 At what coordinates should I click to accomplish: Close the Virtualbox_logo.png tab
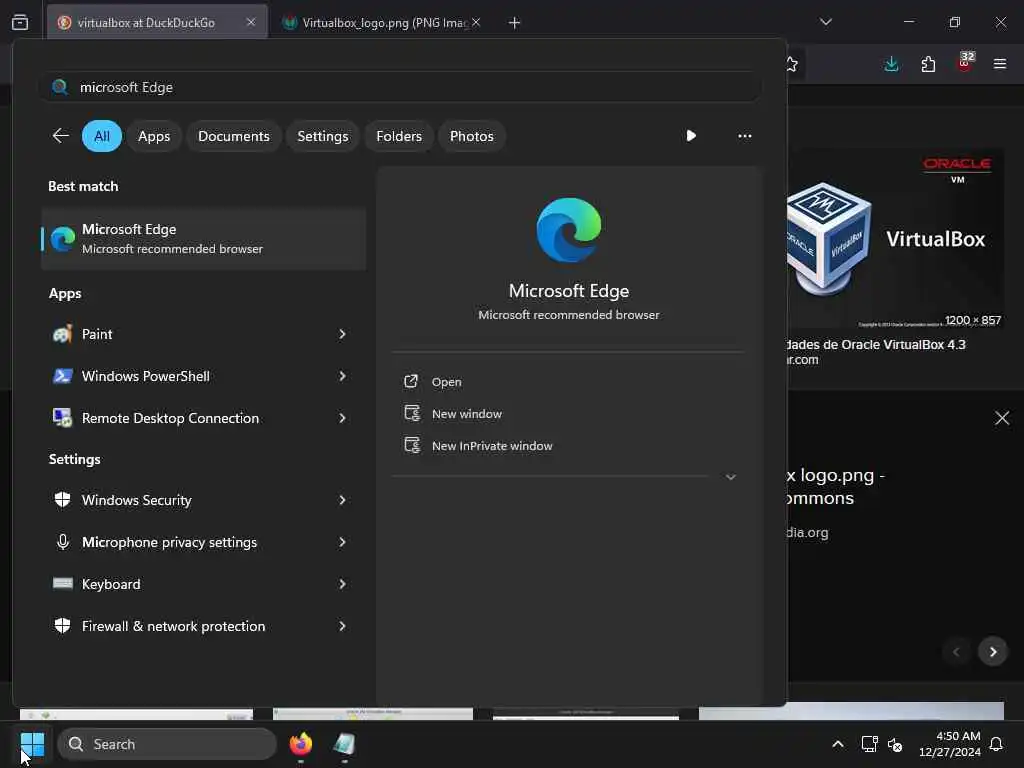[477, 22]
